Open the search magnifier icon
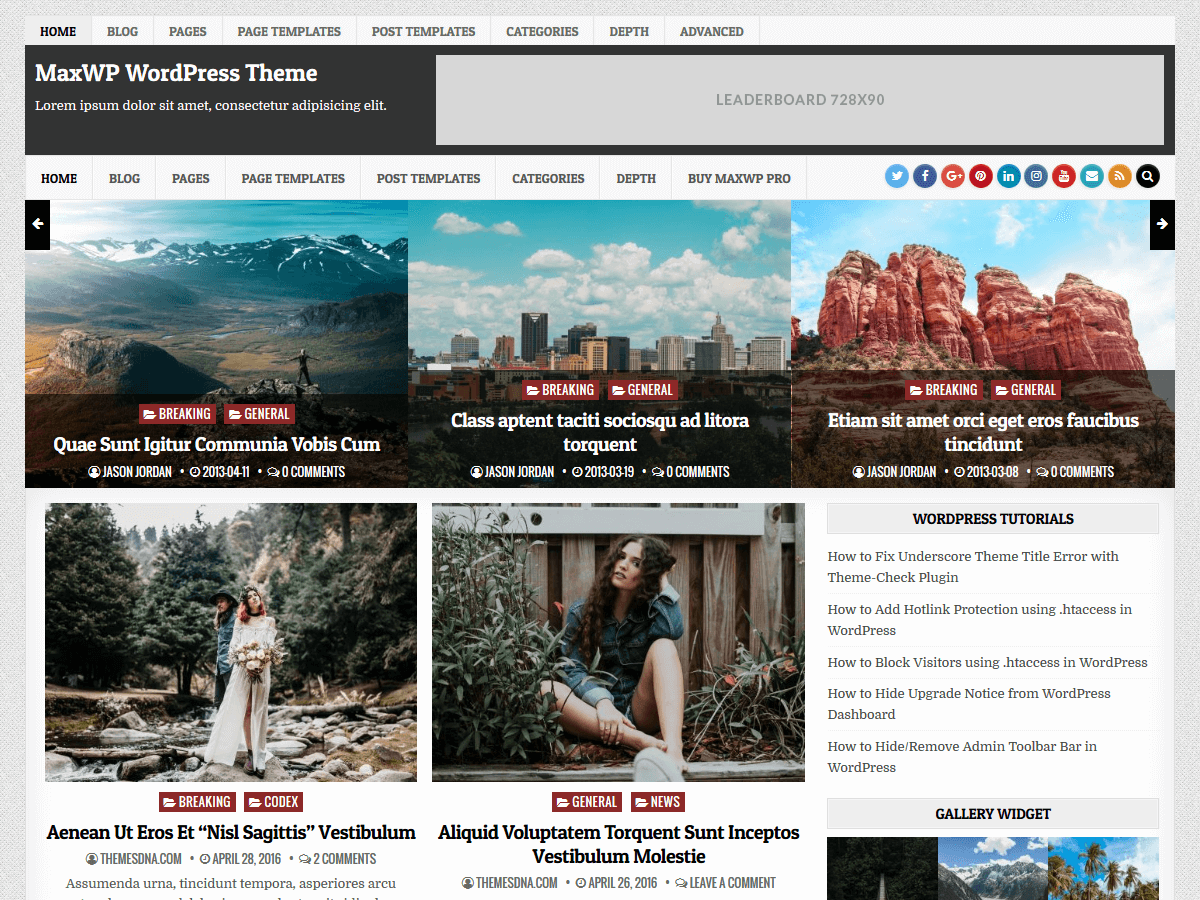 coord(1147,176)
